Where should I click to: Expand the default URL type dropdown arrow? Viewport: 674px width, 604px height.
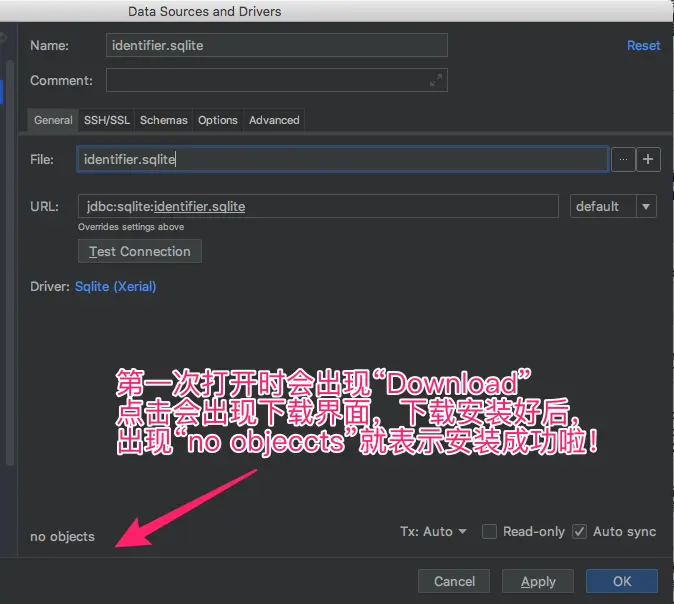coord(646,206)
